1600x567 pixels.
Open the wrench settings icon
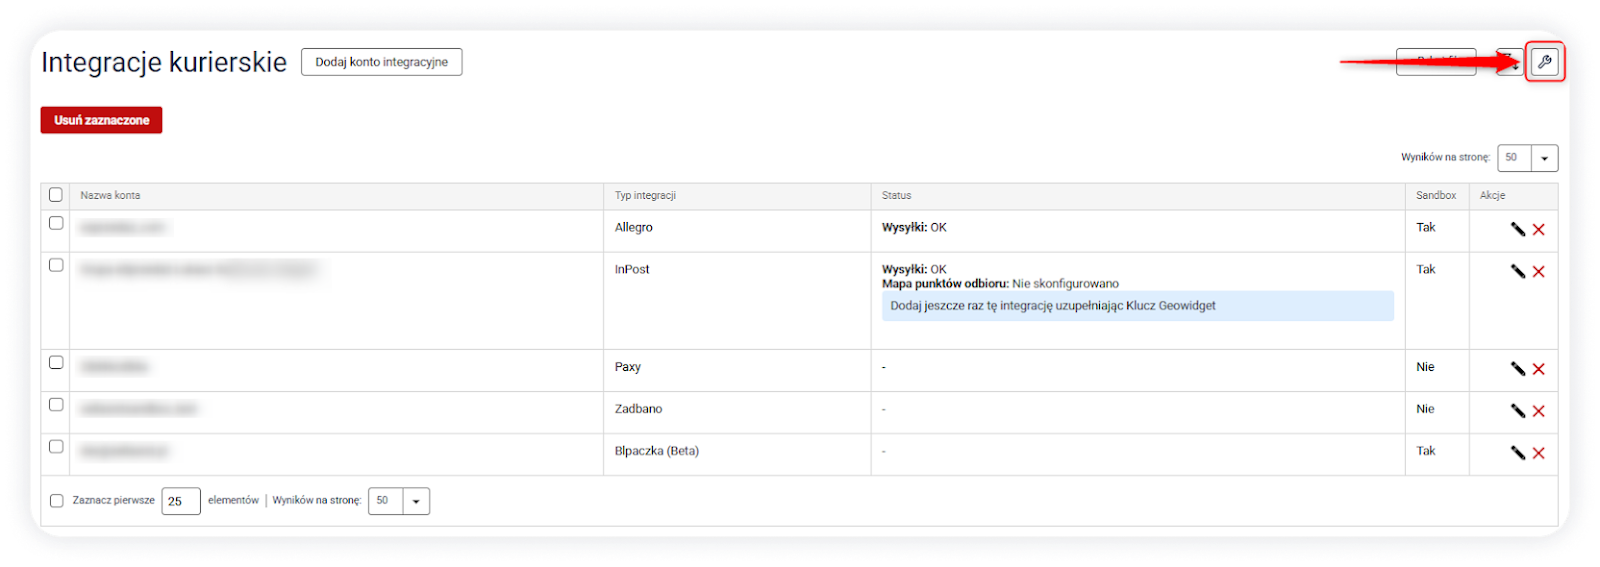pos(1544,62)
